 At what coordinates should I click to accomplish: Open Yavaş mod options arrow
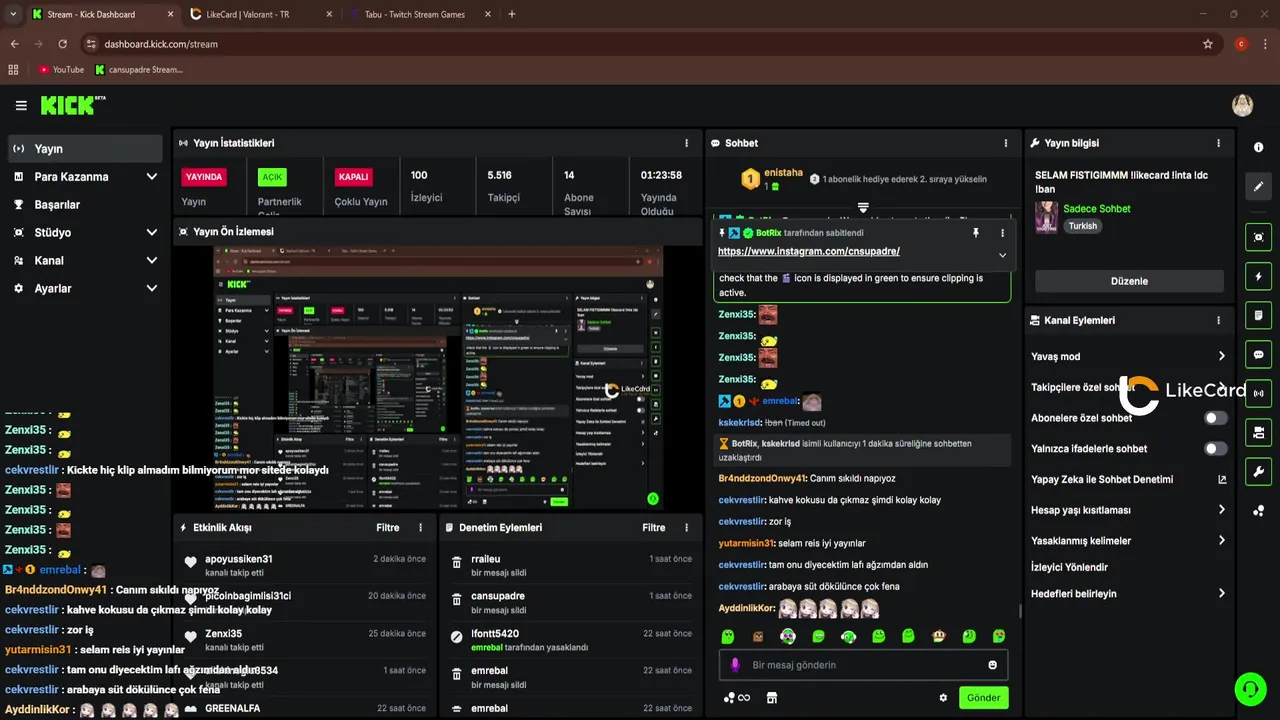coord(1221,356)
